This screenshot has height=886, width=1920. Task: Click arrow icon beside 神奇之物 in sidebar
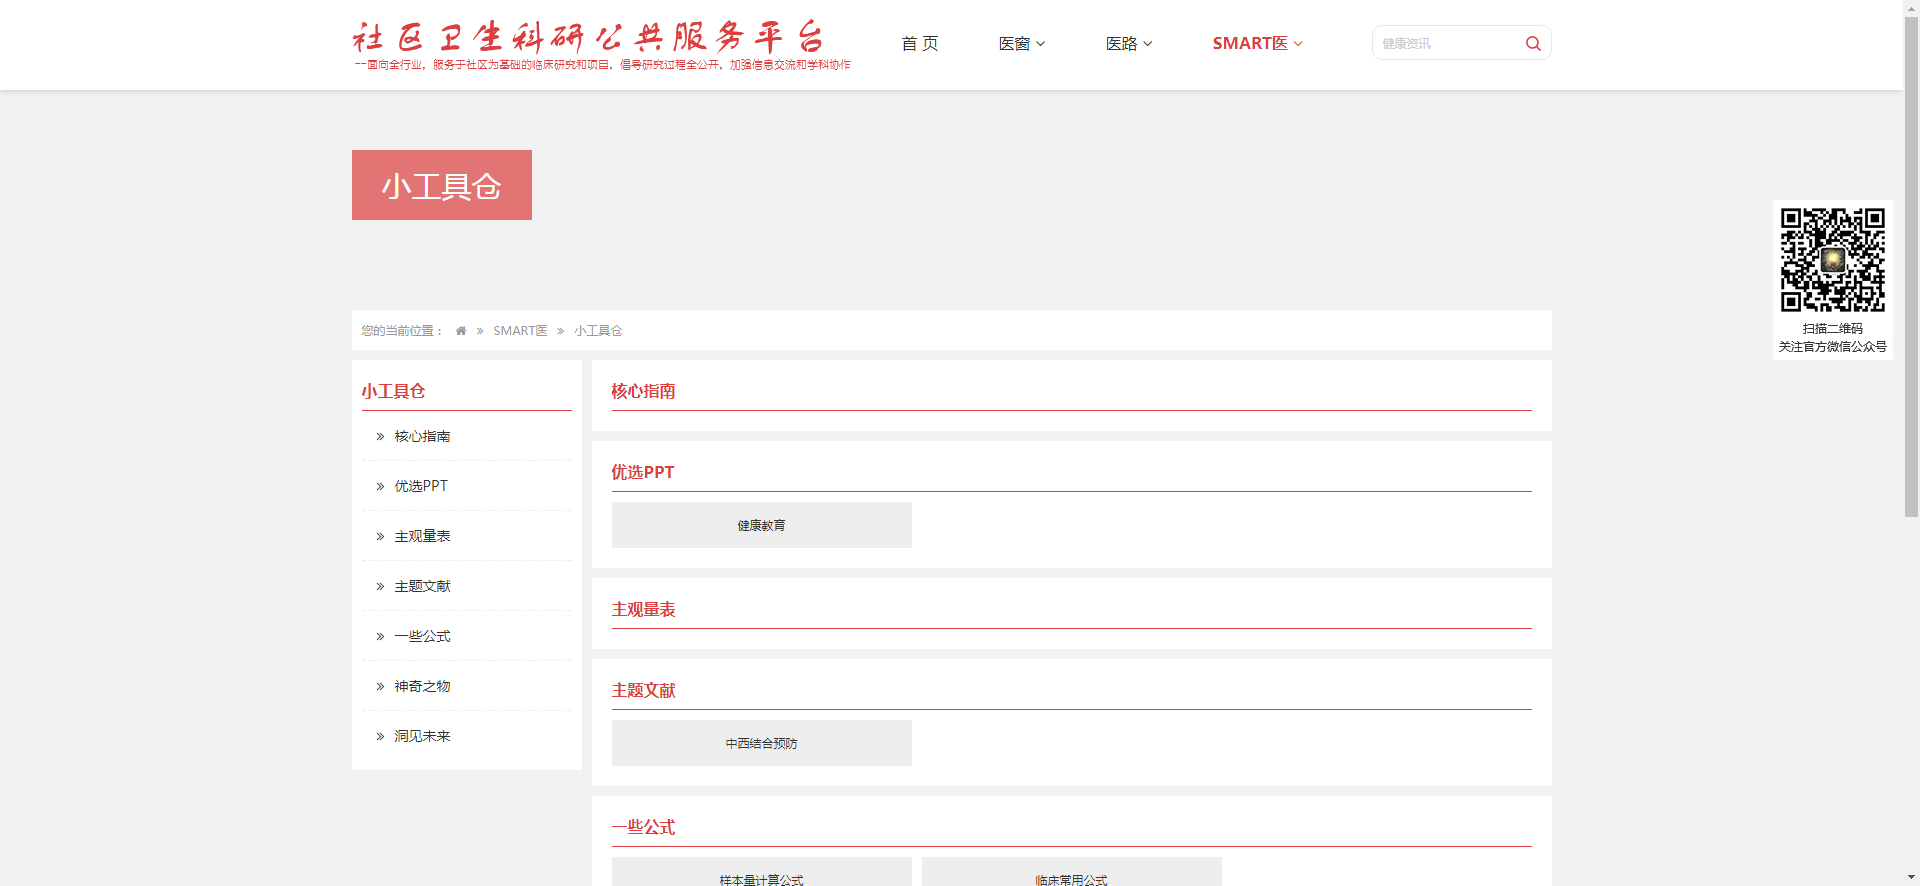click(x=380, y=687)
